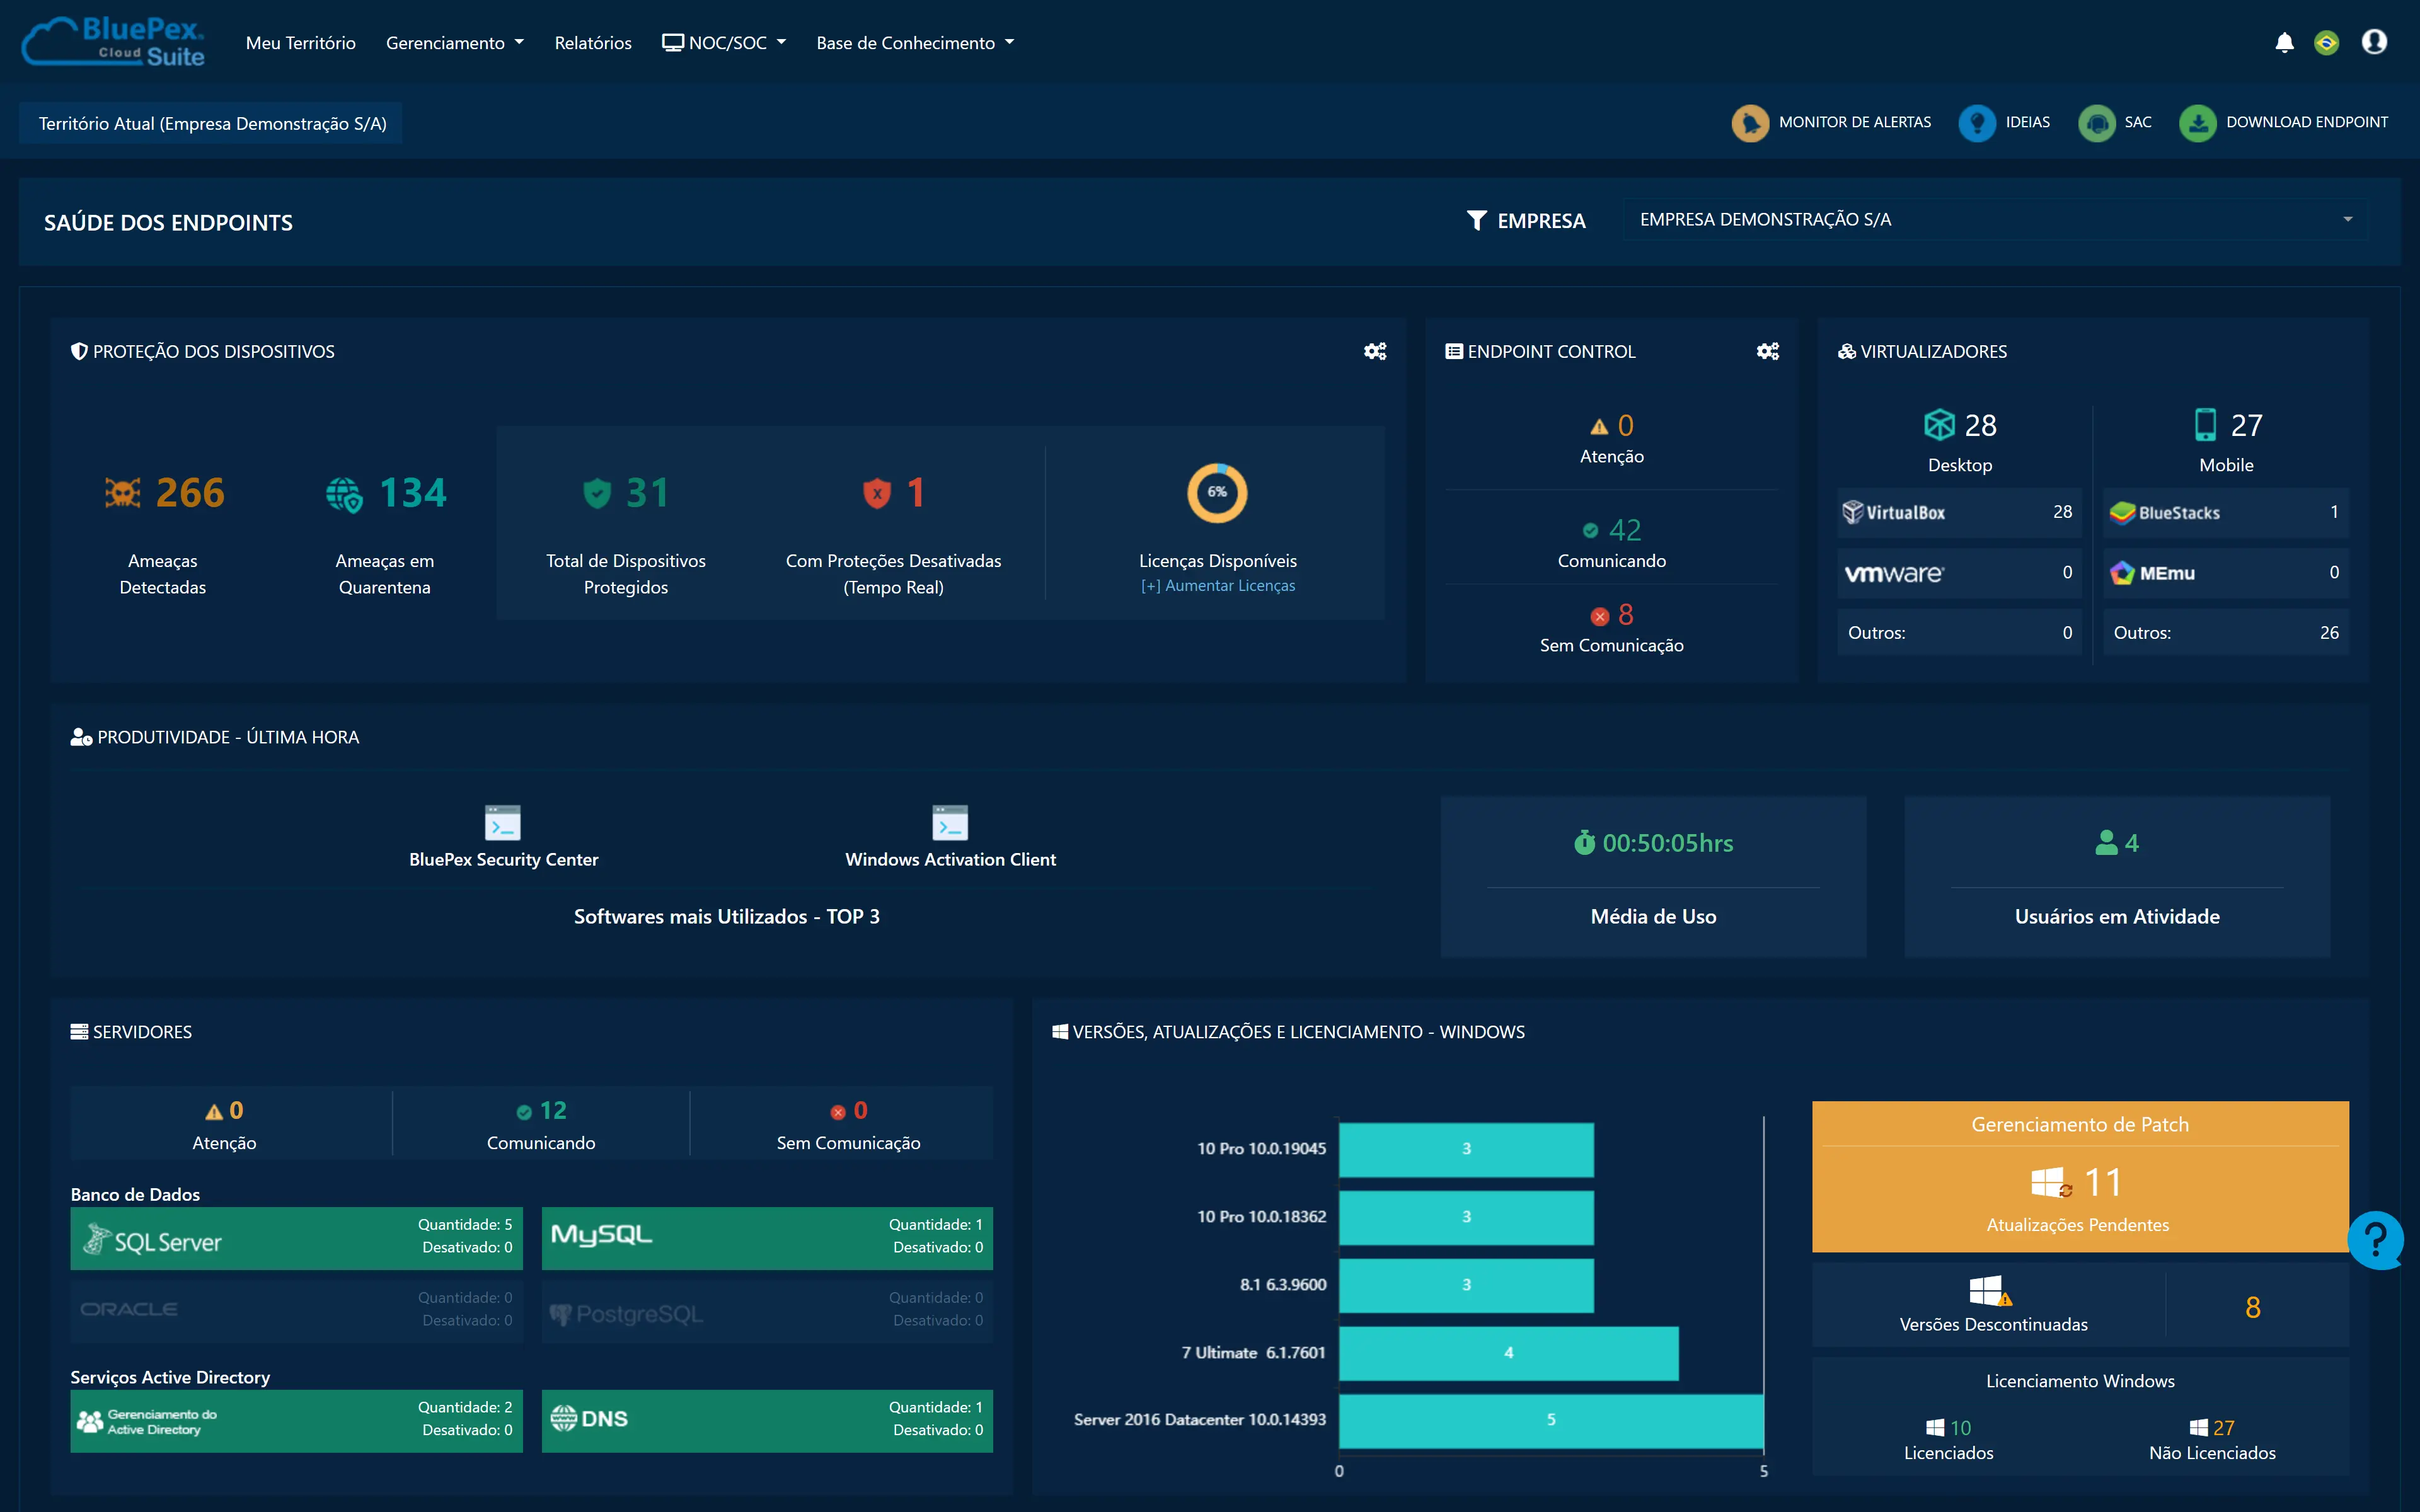Click the Windows Activation Client app icon

(950, 822)
